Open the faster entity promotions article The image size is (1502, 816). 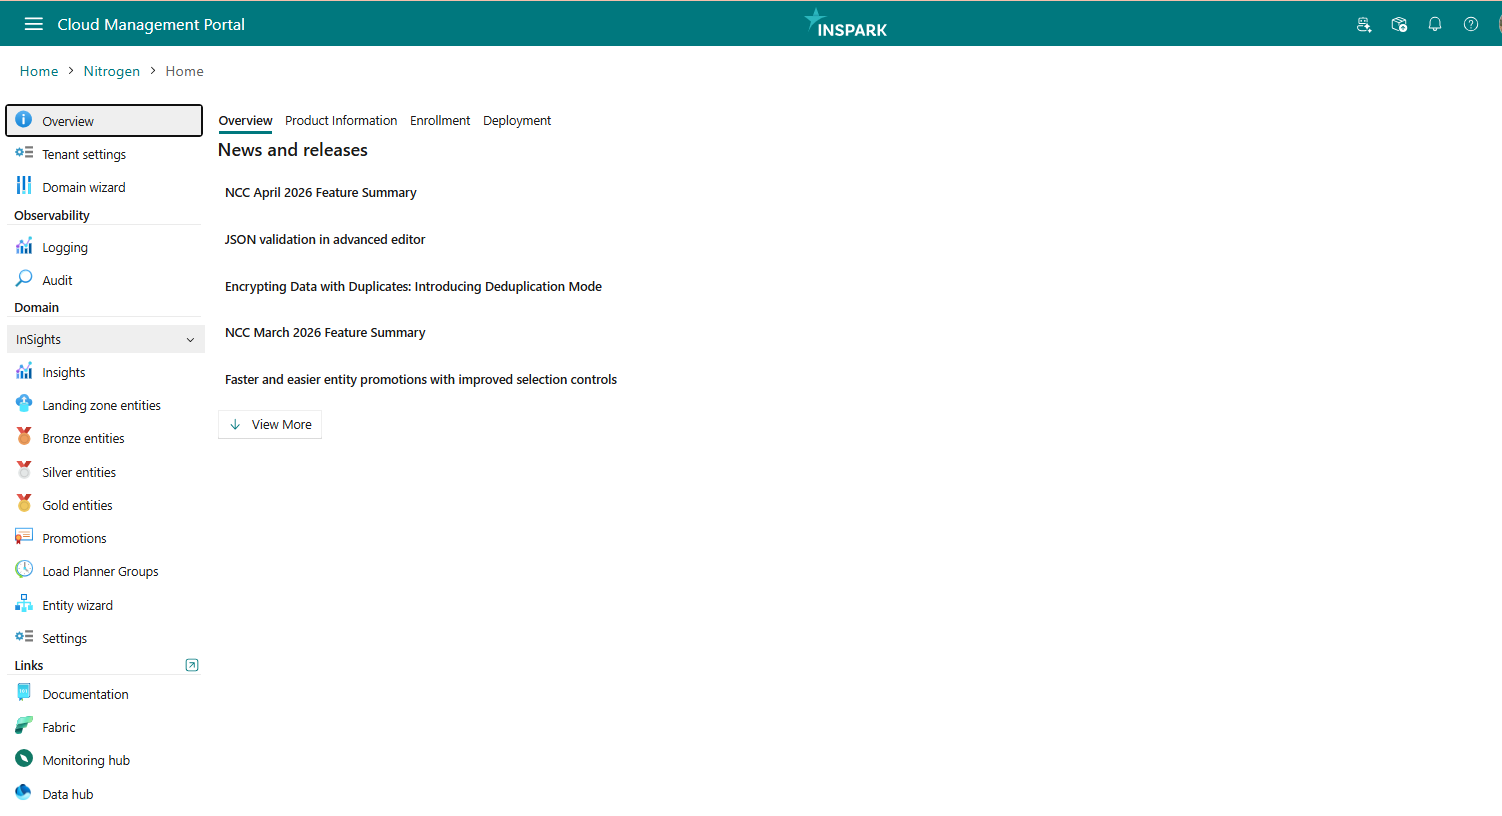click(421, 380)
